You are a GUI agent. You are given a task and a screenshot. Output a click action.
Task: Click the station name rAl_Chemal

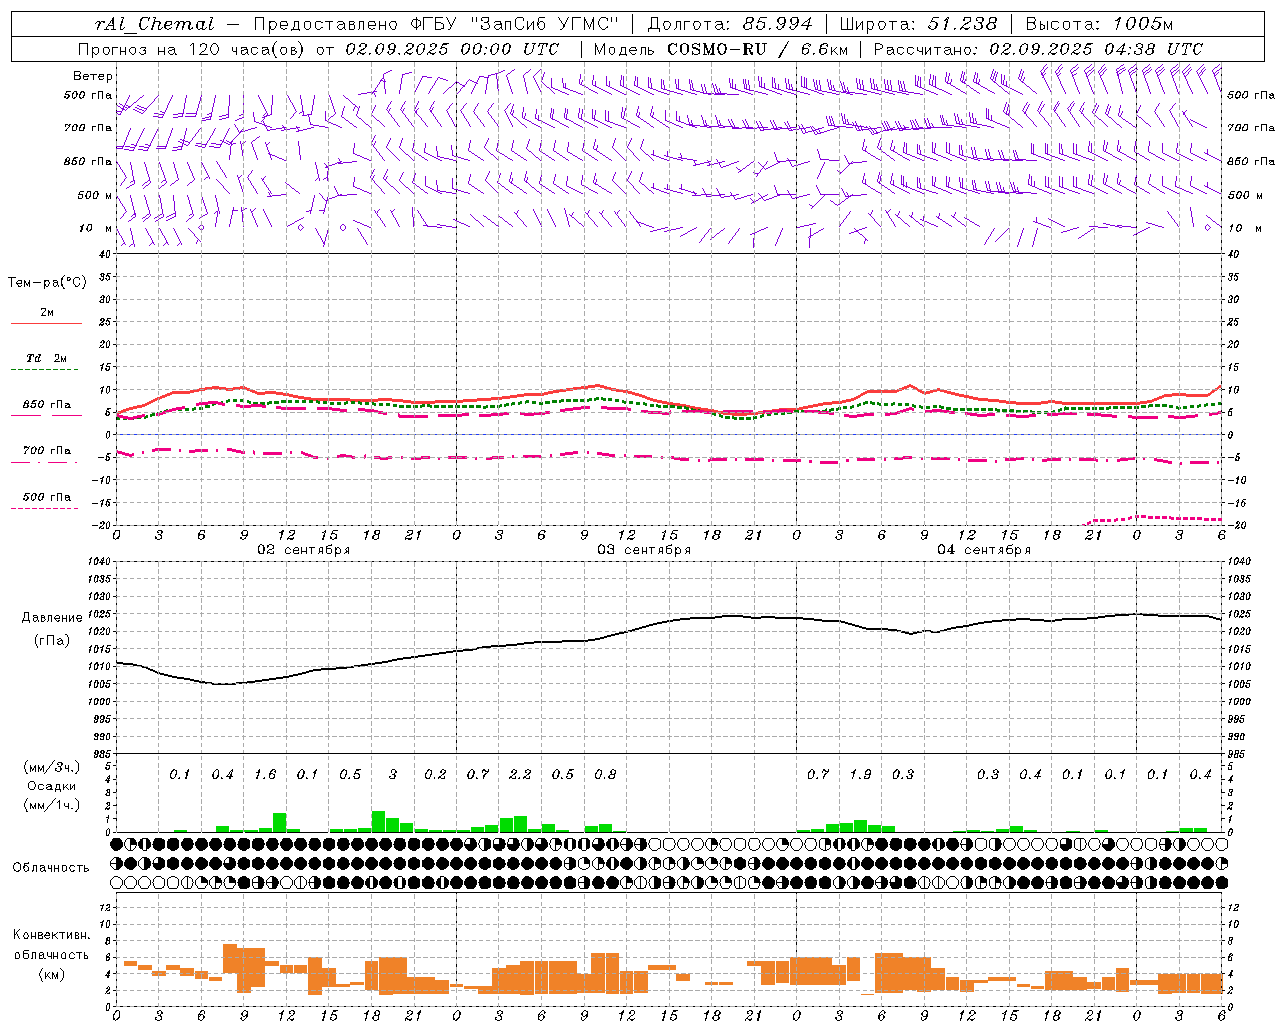click(x=154, y=24)
